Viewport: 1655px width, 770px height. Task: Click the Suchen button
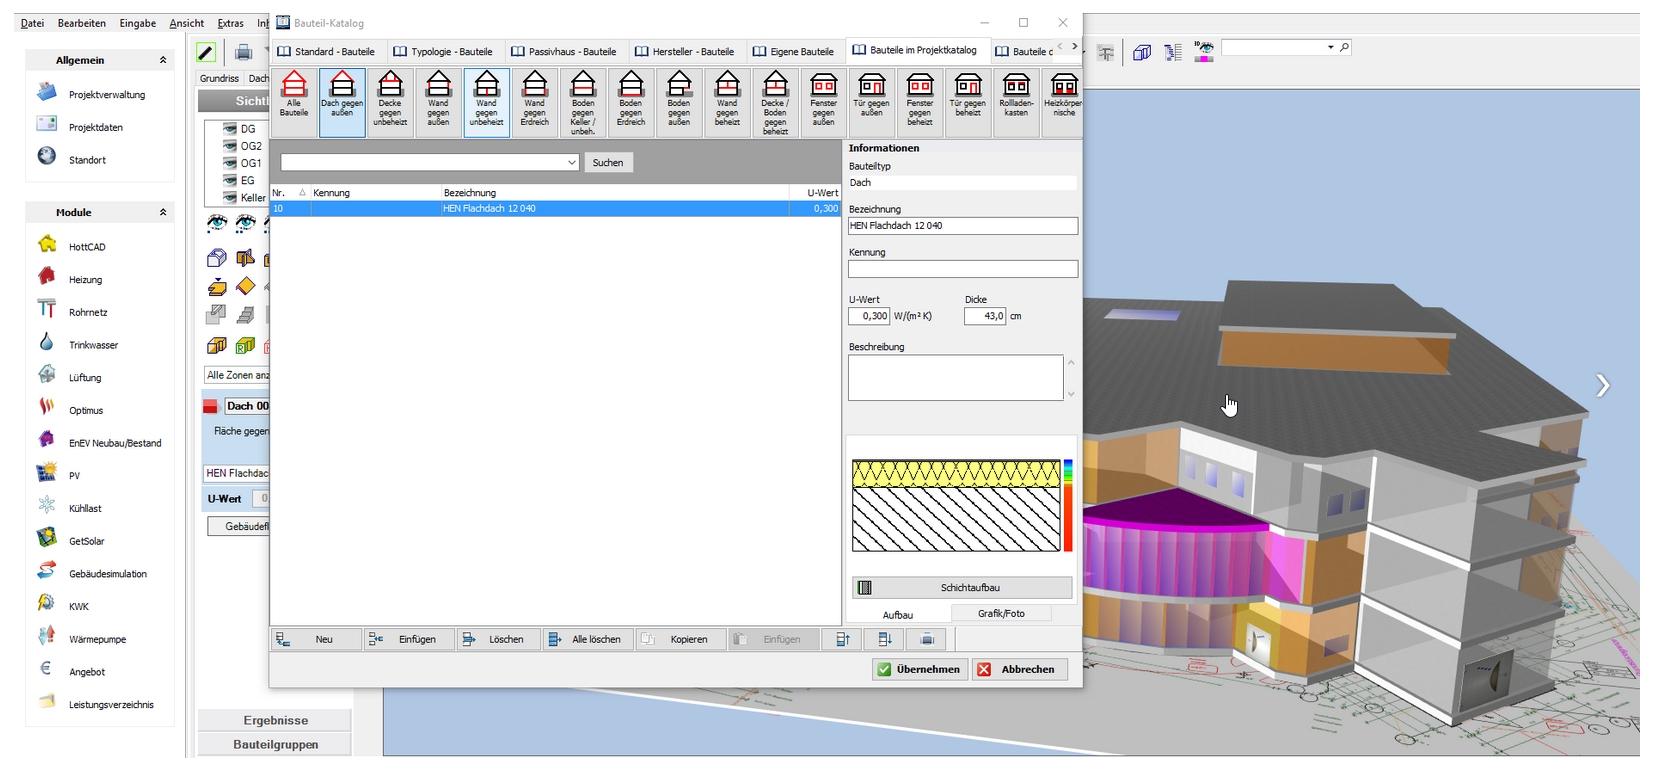click(x=608, y=162)
